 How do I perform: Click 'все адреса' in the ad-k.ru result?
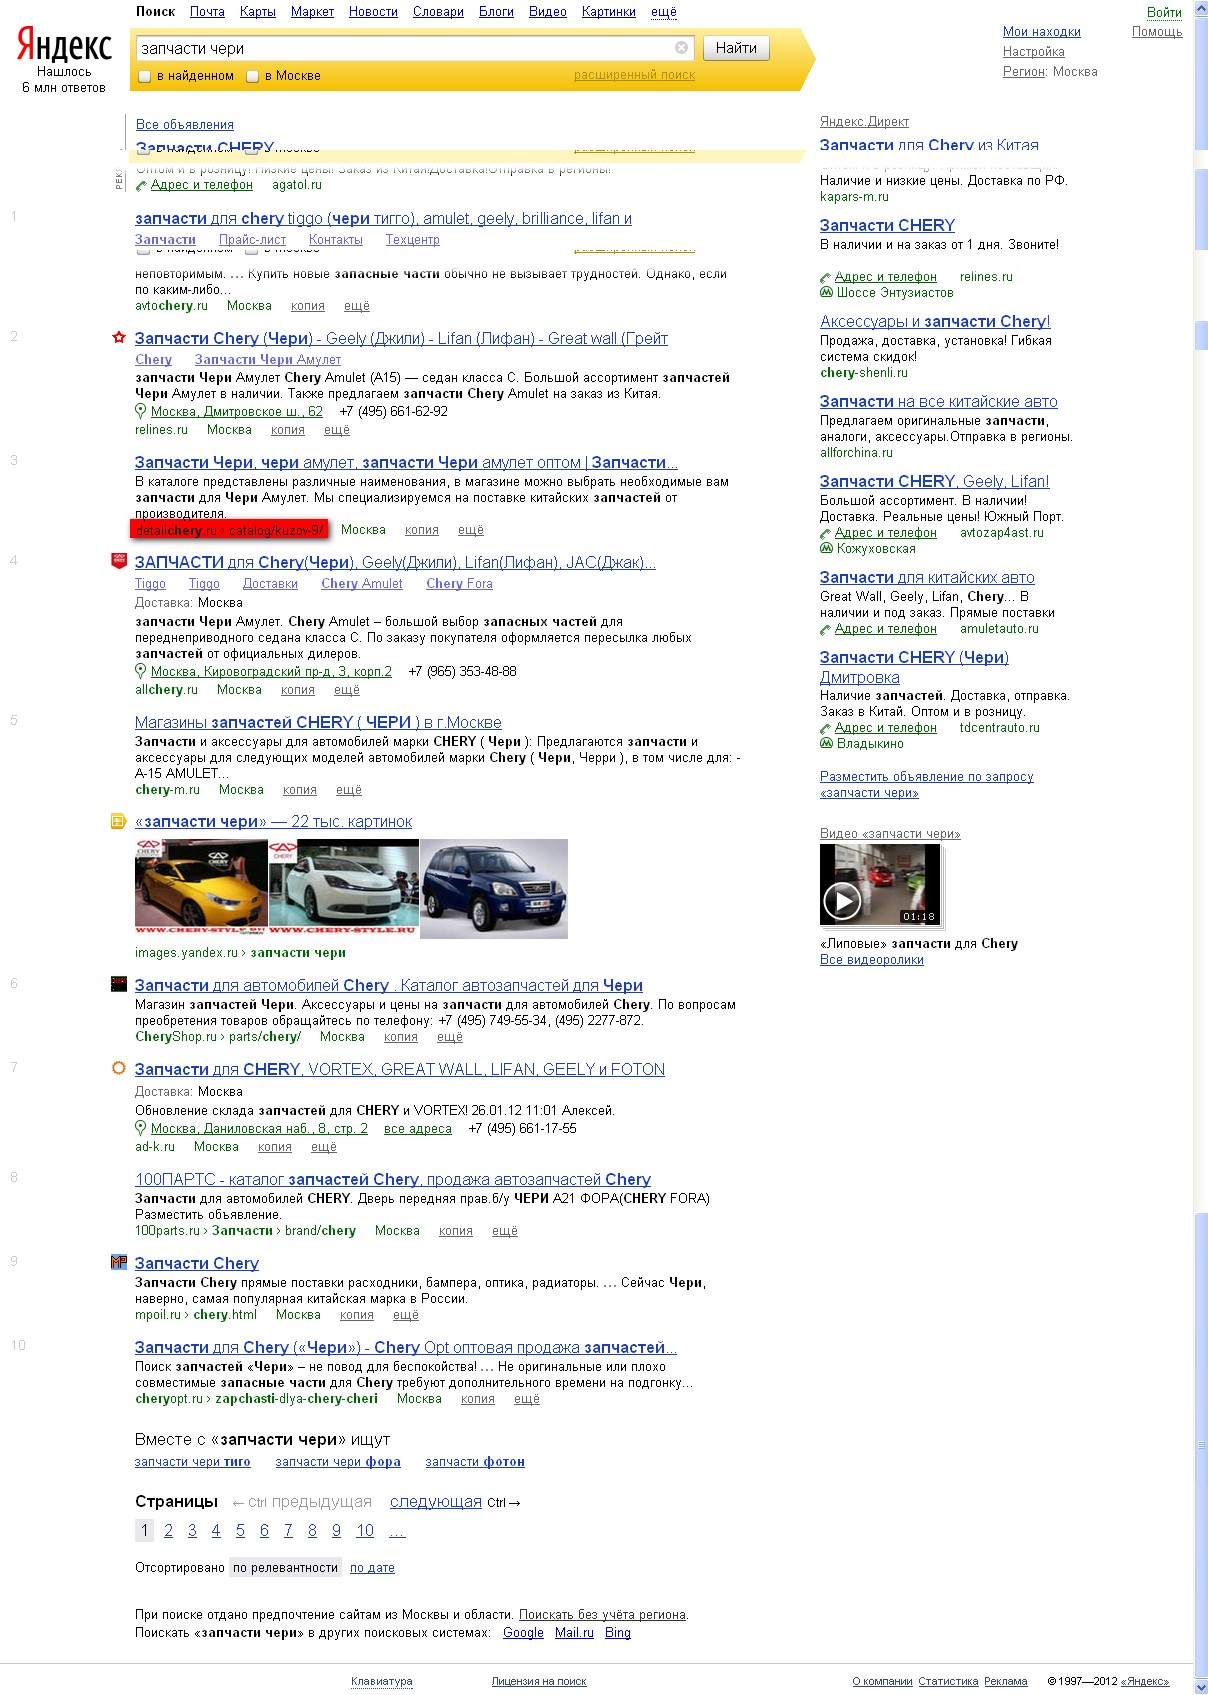[418, 1129]
